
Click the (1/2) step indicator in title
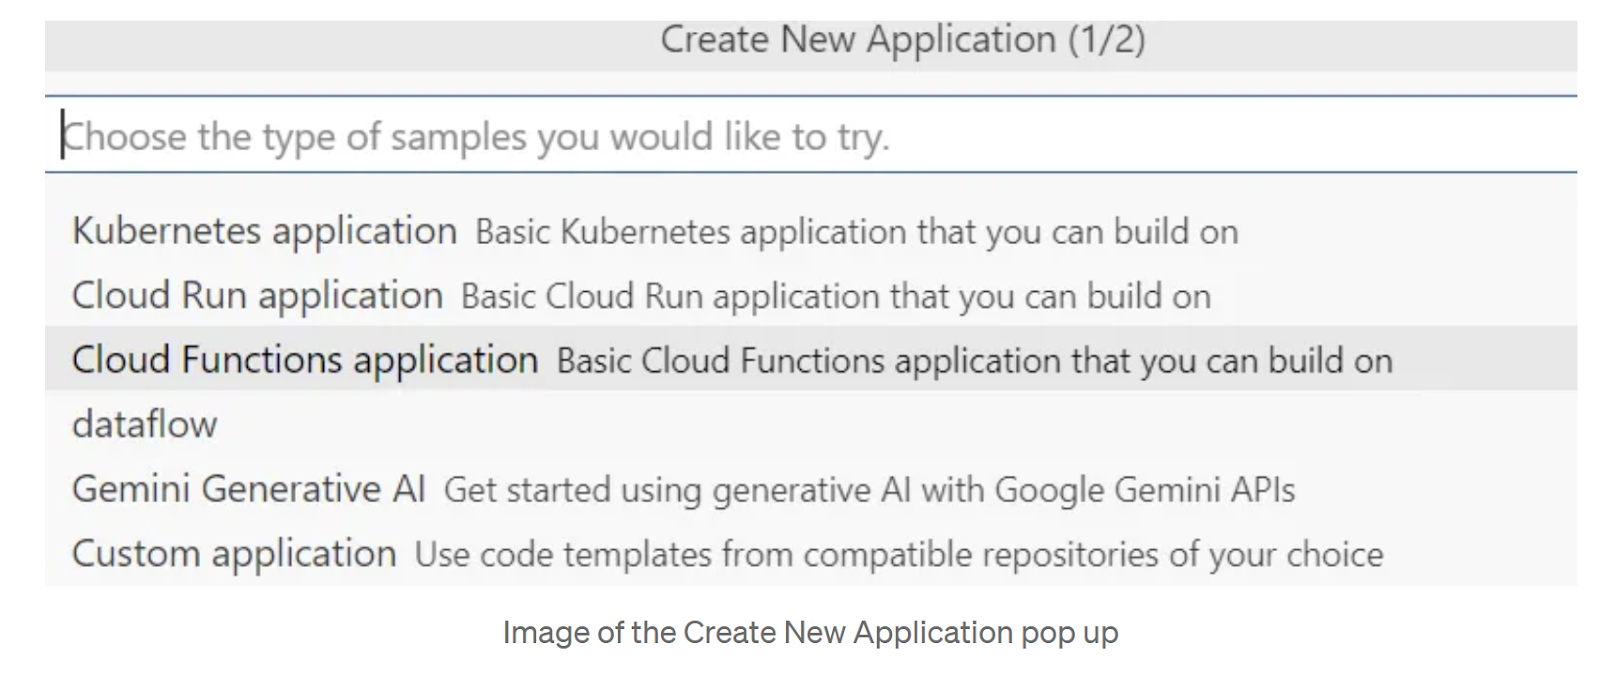(x=1105, y=40)
